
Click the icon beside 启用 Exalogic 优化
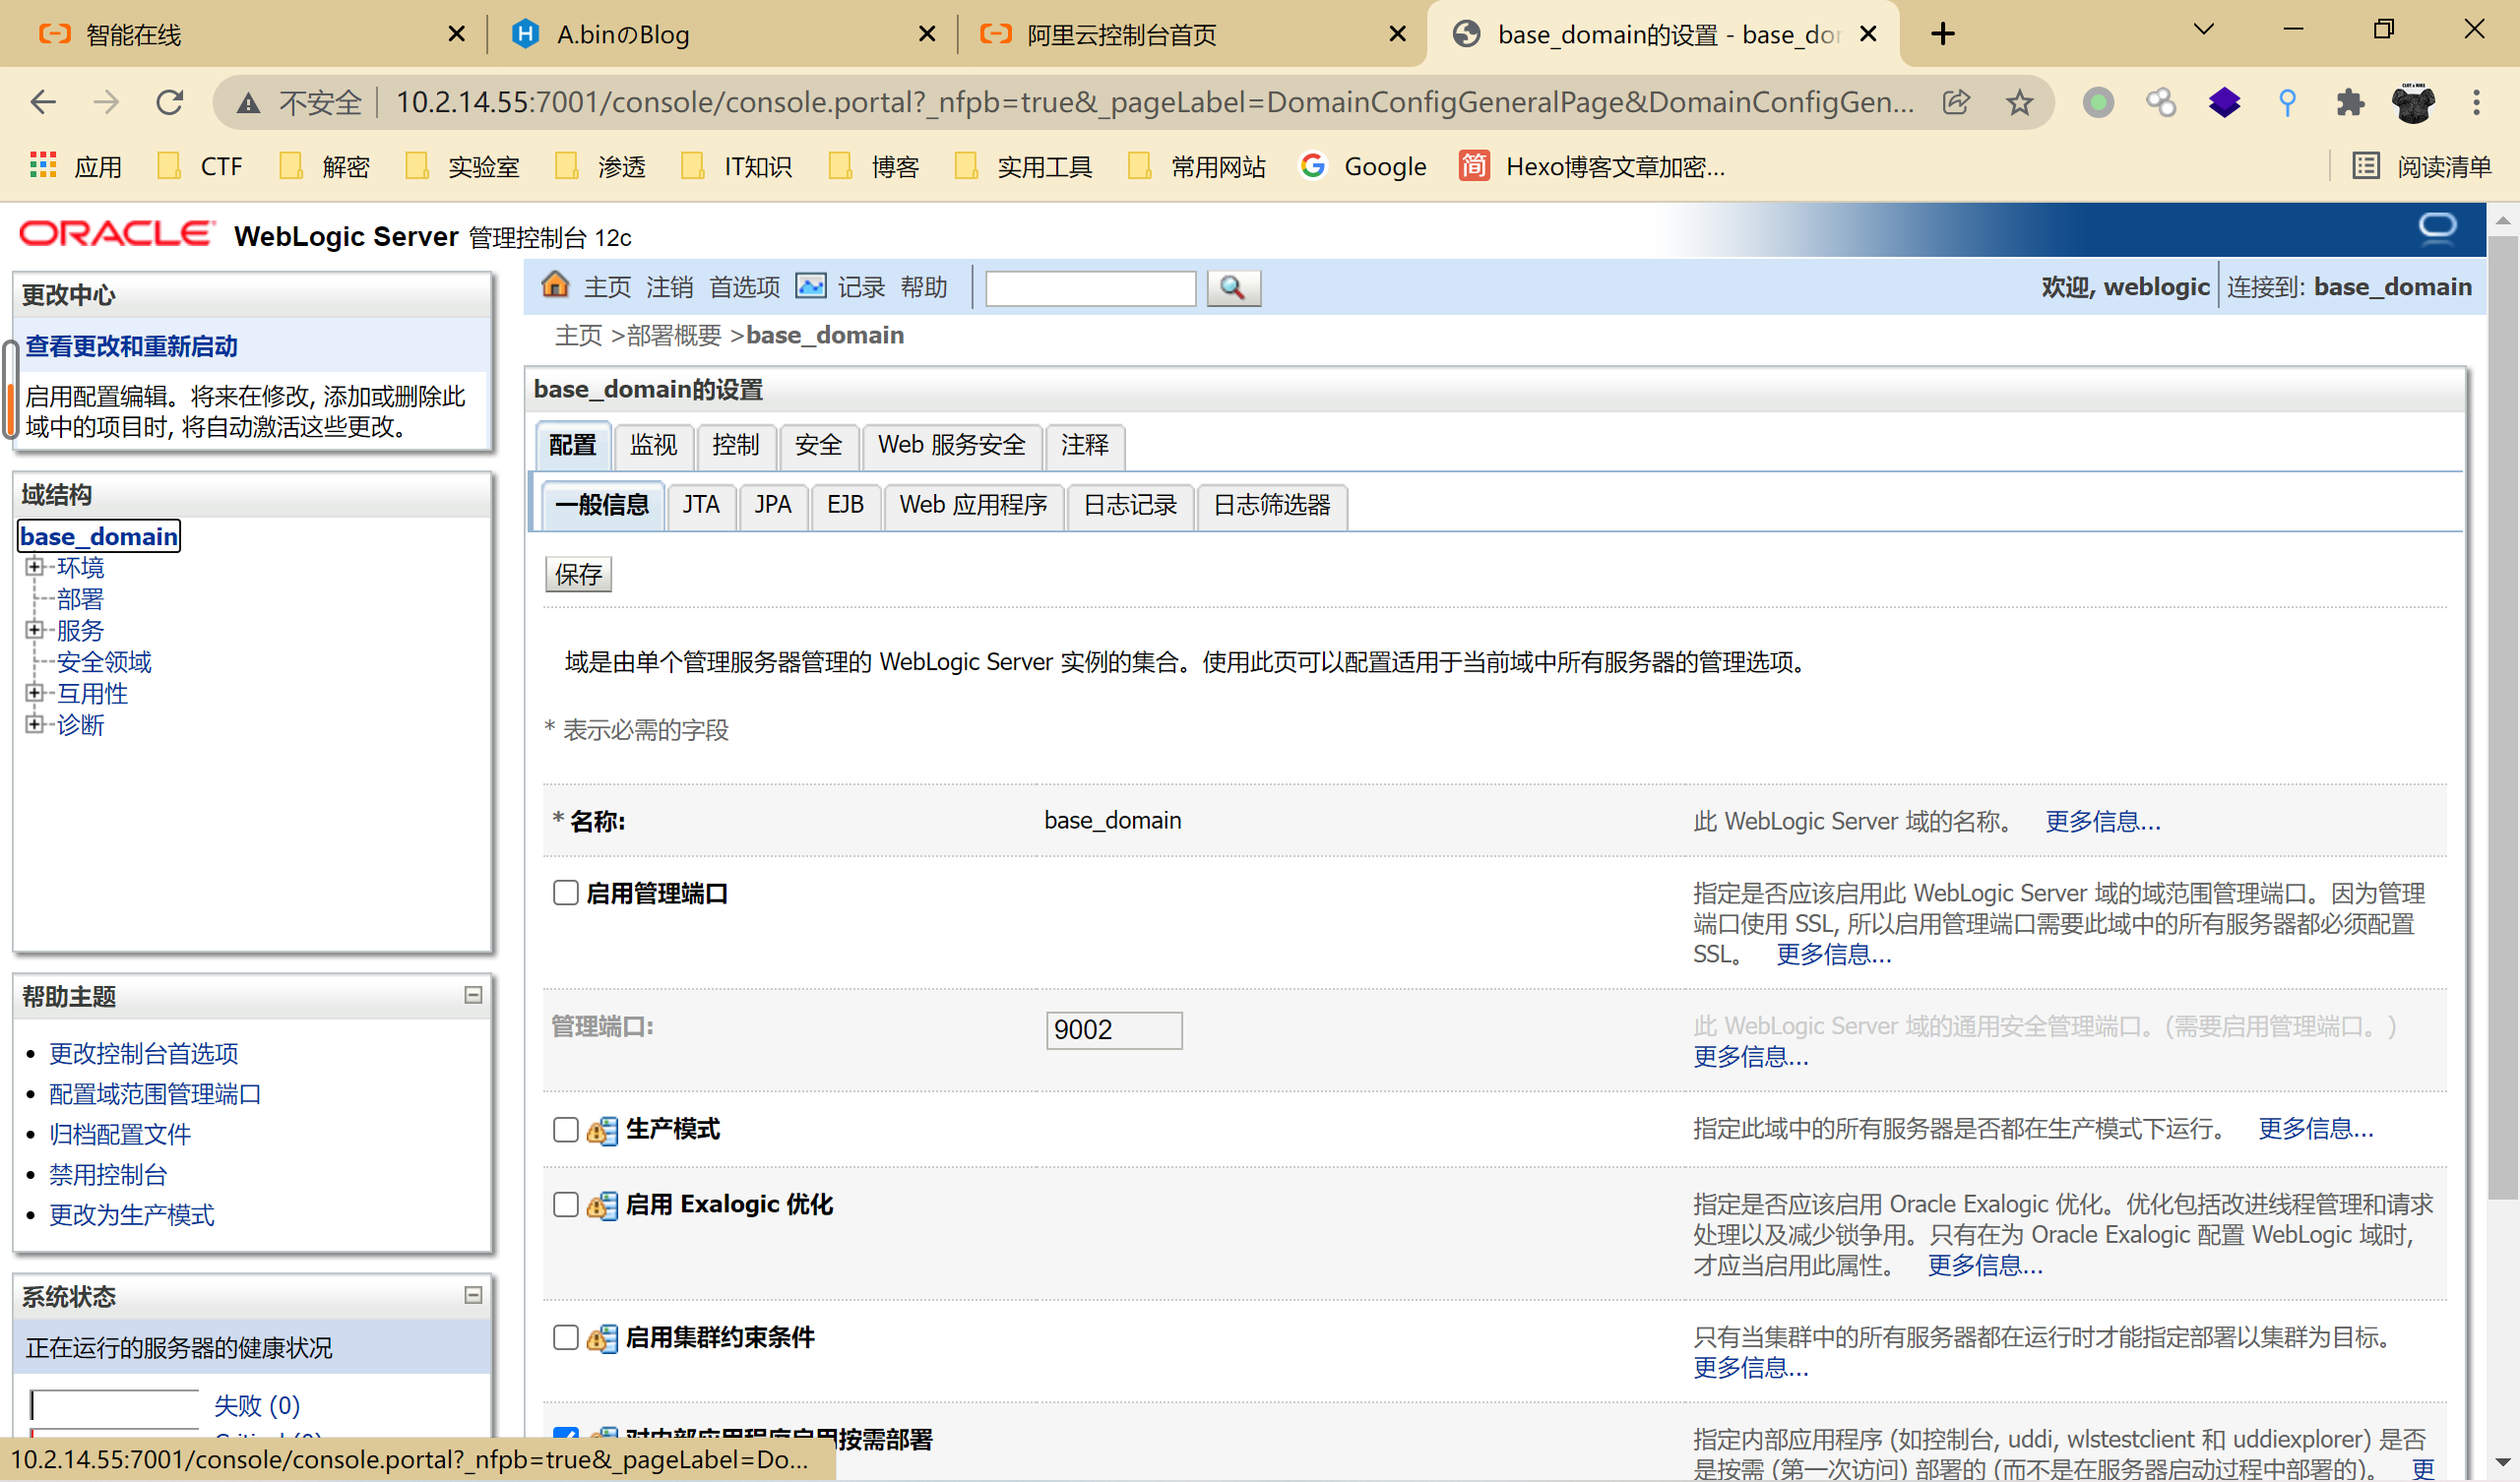[602, 1205]
